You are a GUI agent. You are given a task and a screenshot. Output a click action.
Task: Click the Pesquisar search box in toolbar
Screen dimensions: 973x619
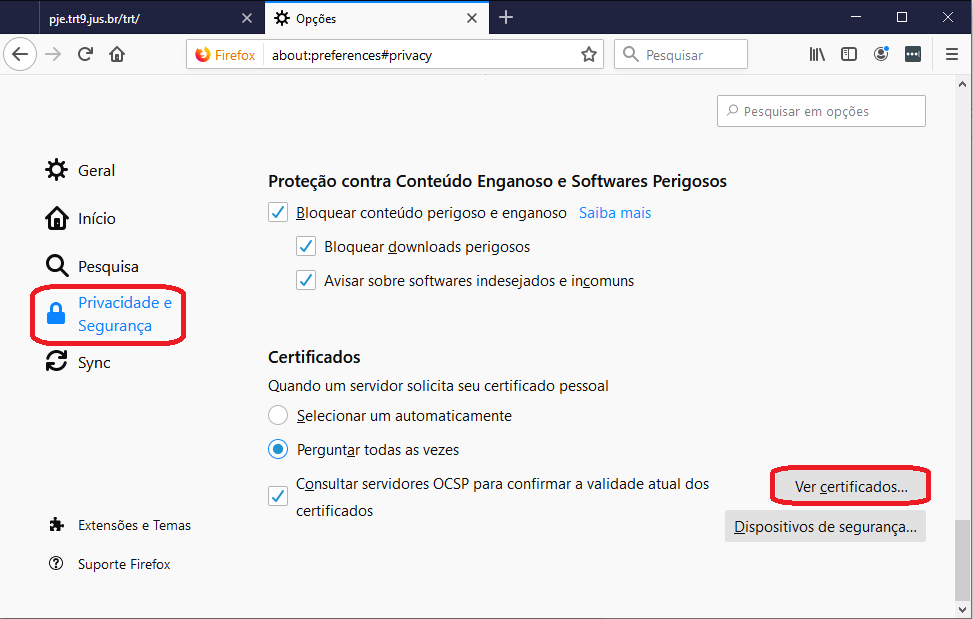coord(681,55)
